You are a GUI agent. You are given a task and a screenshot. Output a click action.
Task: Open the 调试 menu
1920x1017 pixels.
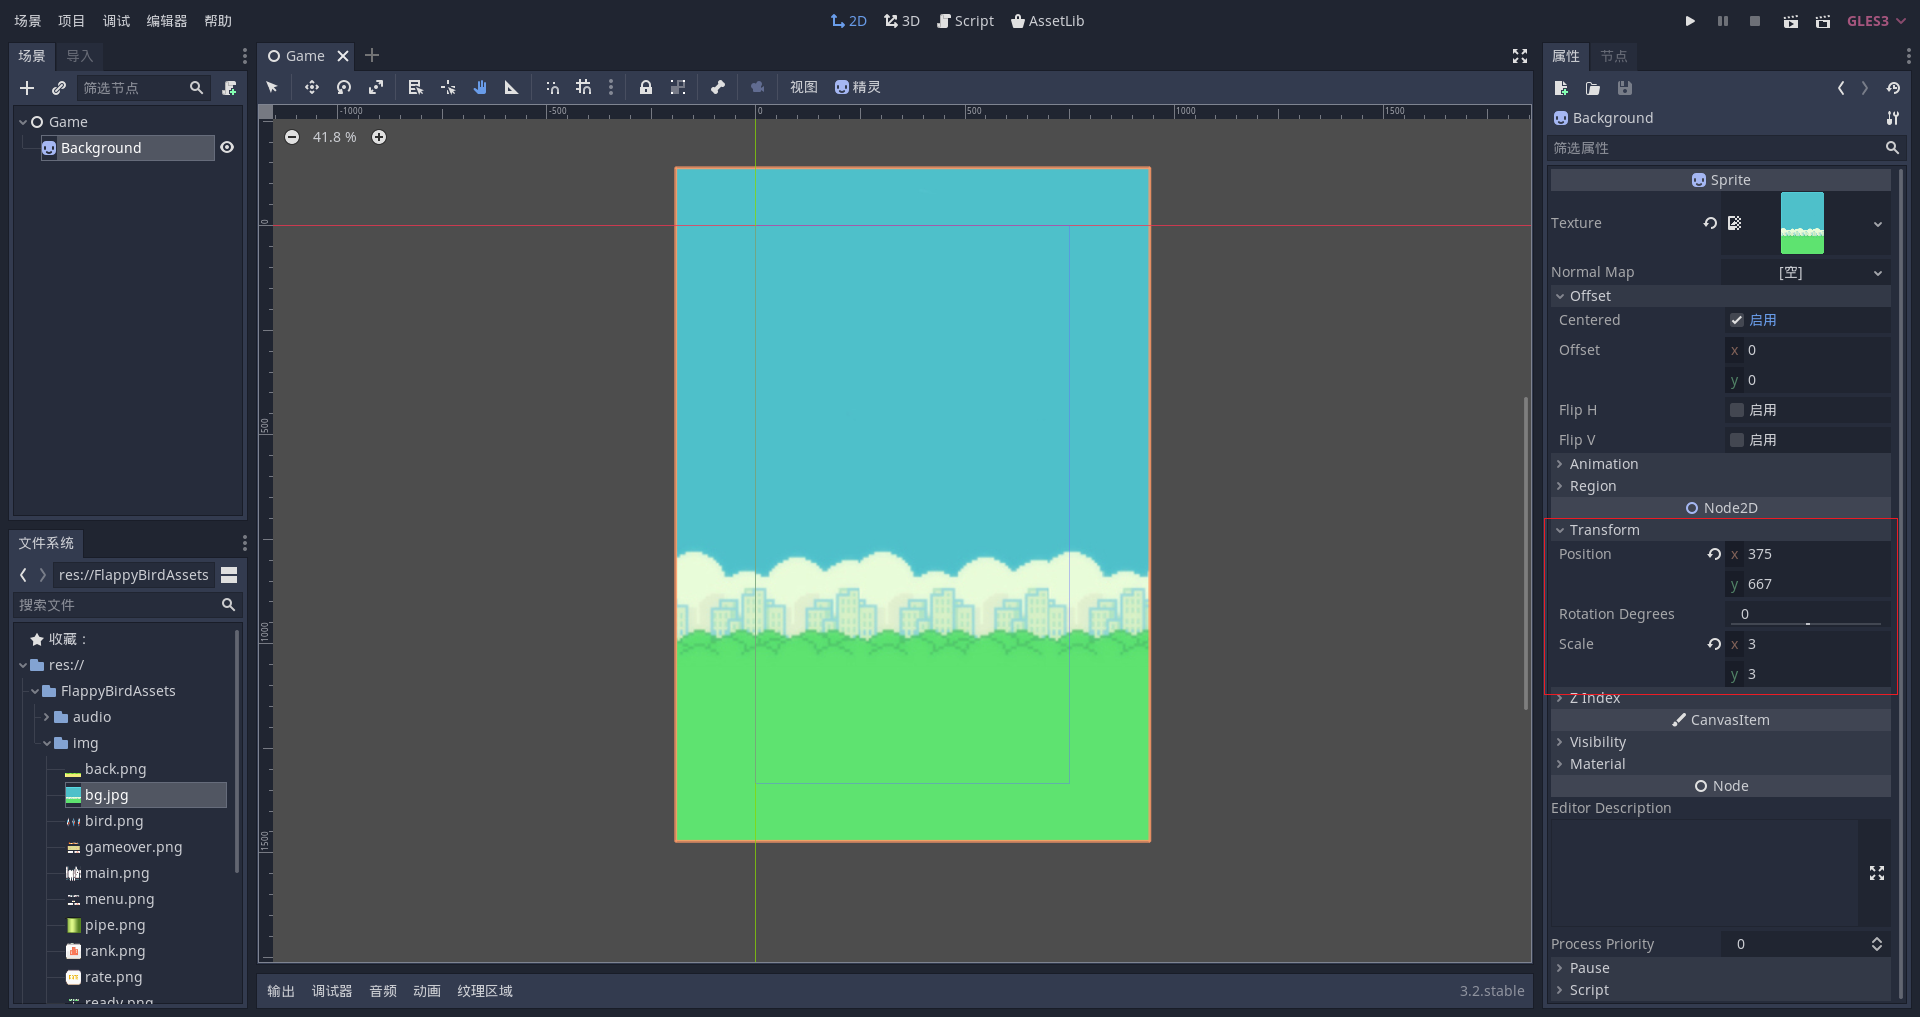pos(117,21)
